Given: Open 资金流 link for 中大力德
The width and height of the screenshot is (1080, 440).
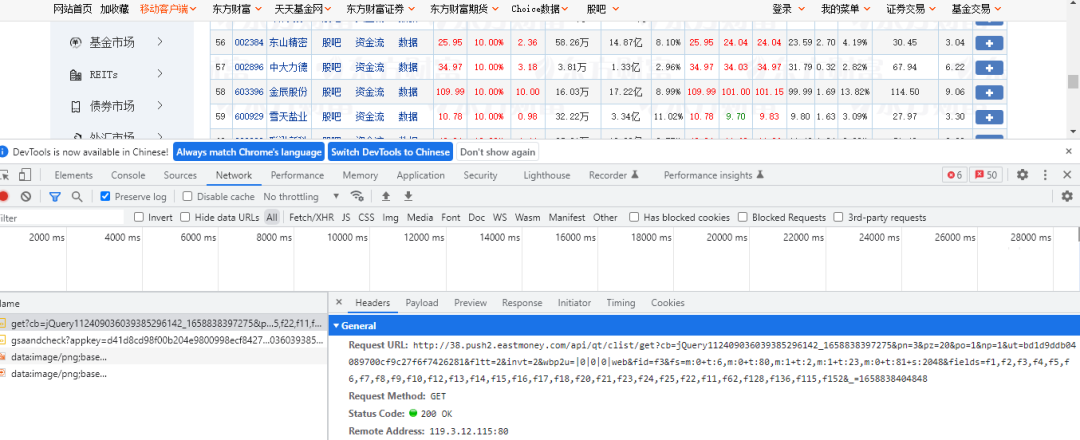Looking at the screenshot, I should pos(370,67).
